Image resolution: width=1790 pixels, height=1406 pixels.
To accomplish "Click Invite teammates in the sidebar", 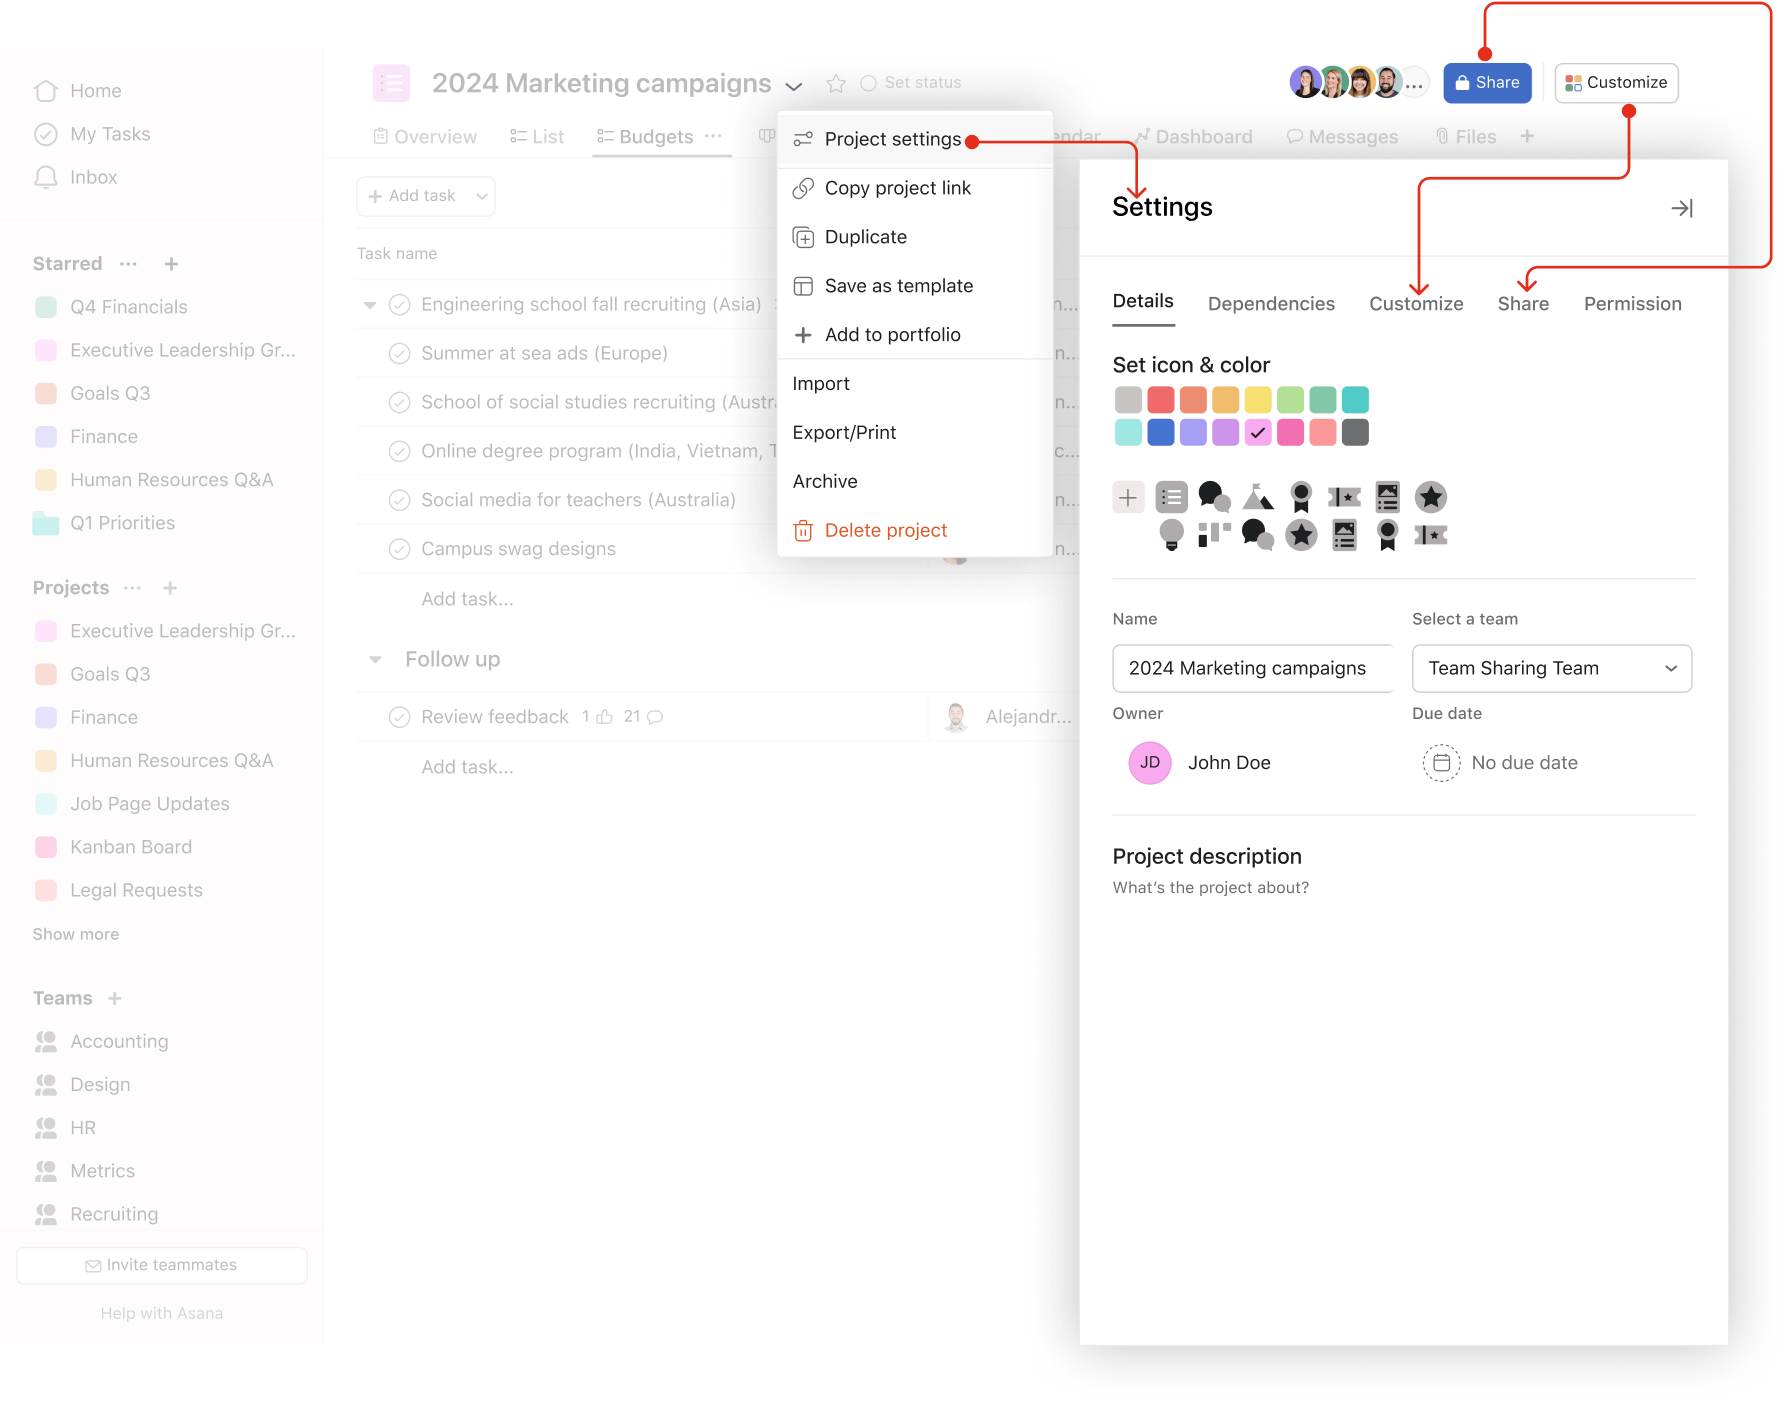I will [161, 1264].
